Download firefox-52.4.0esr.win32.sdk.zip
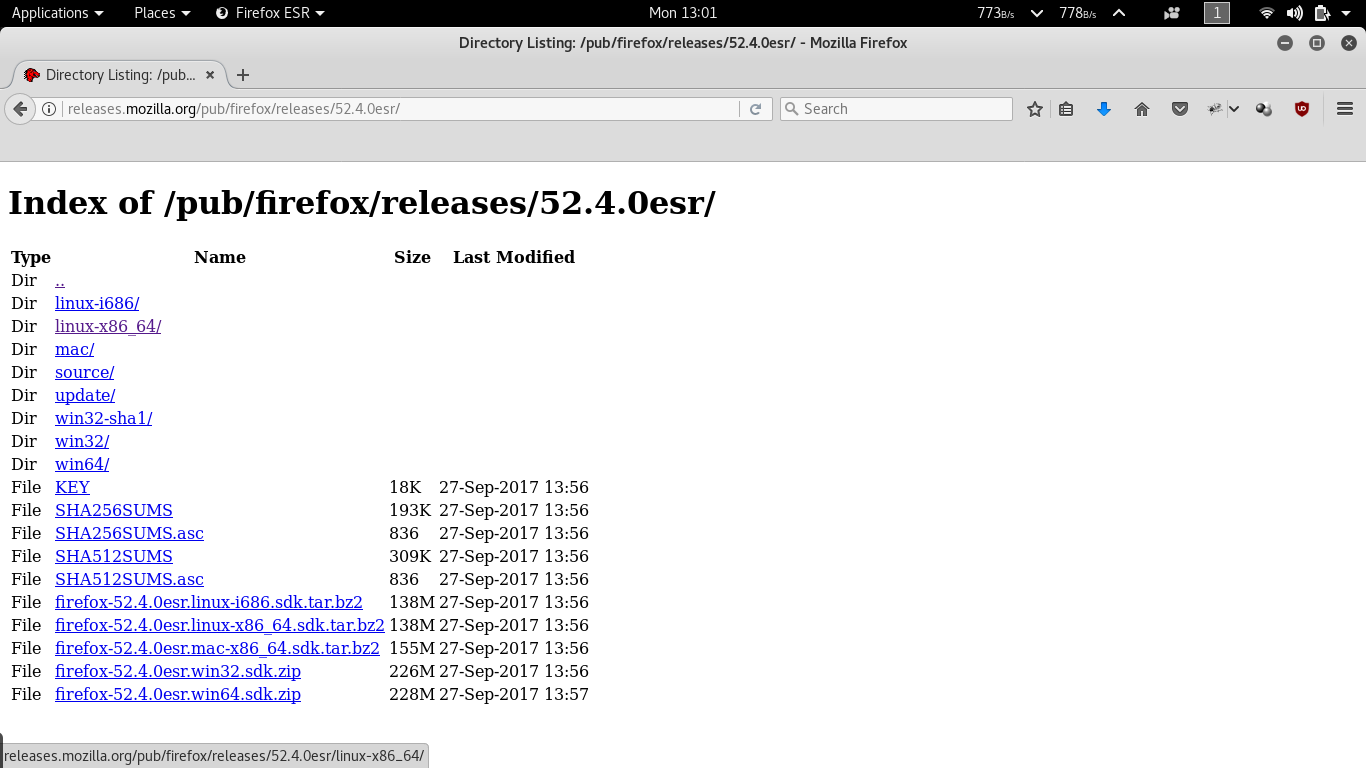The image size is (1366, 768). (x=178, y=671)
